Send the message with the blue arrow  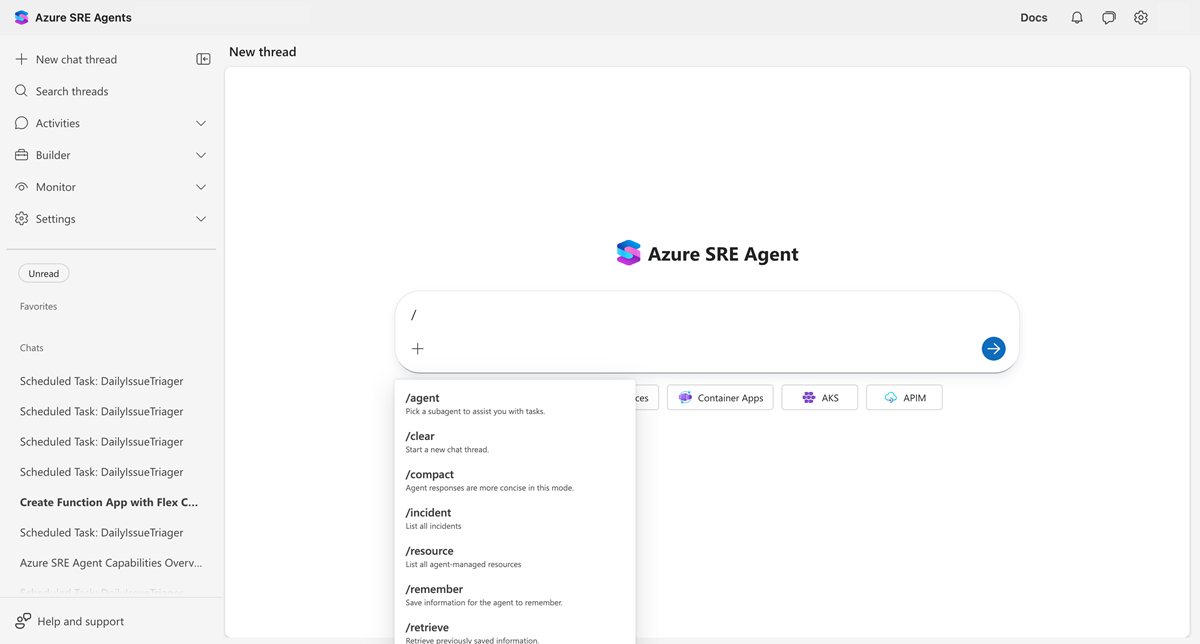[993, 348]
